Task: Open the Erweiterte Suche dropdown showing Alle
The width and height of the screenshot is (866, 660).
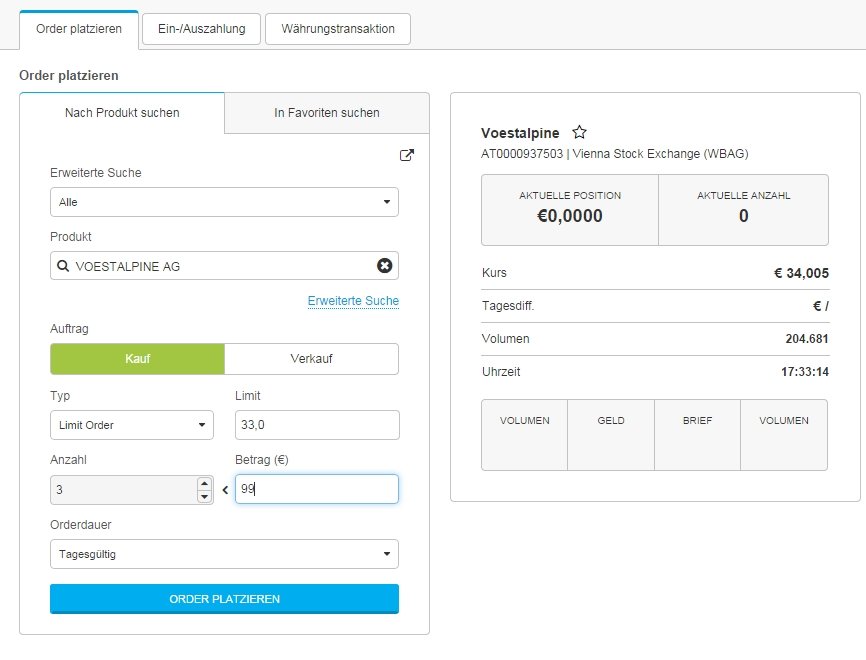Action: pos(224,202)
